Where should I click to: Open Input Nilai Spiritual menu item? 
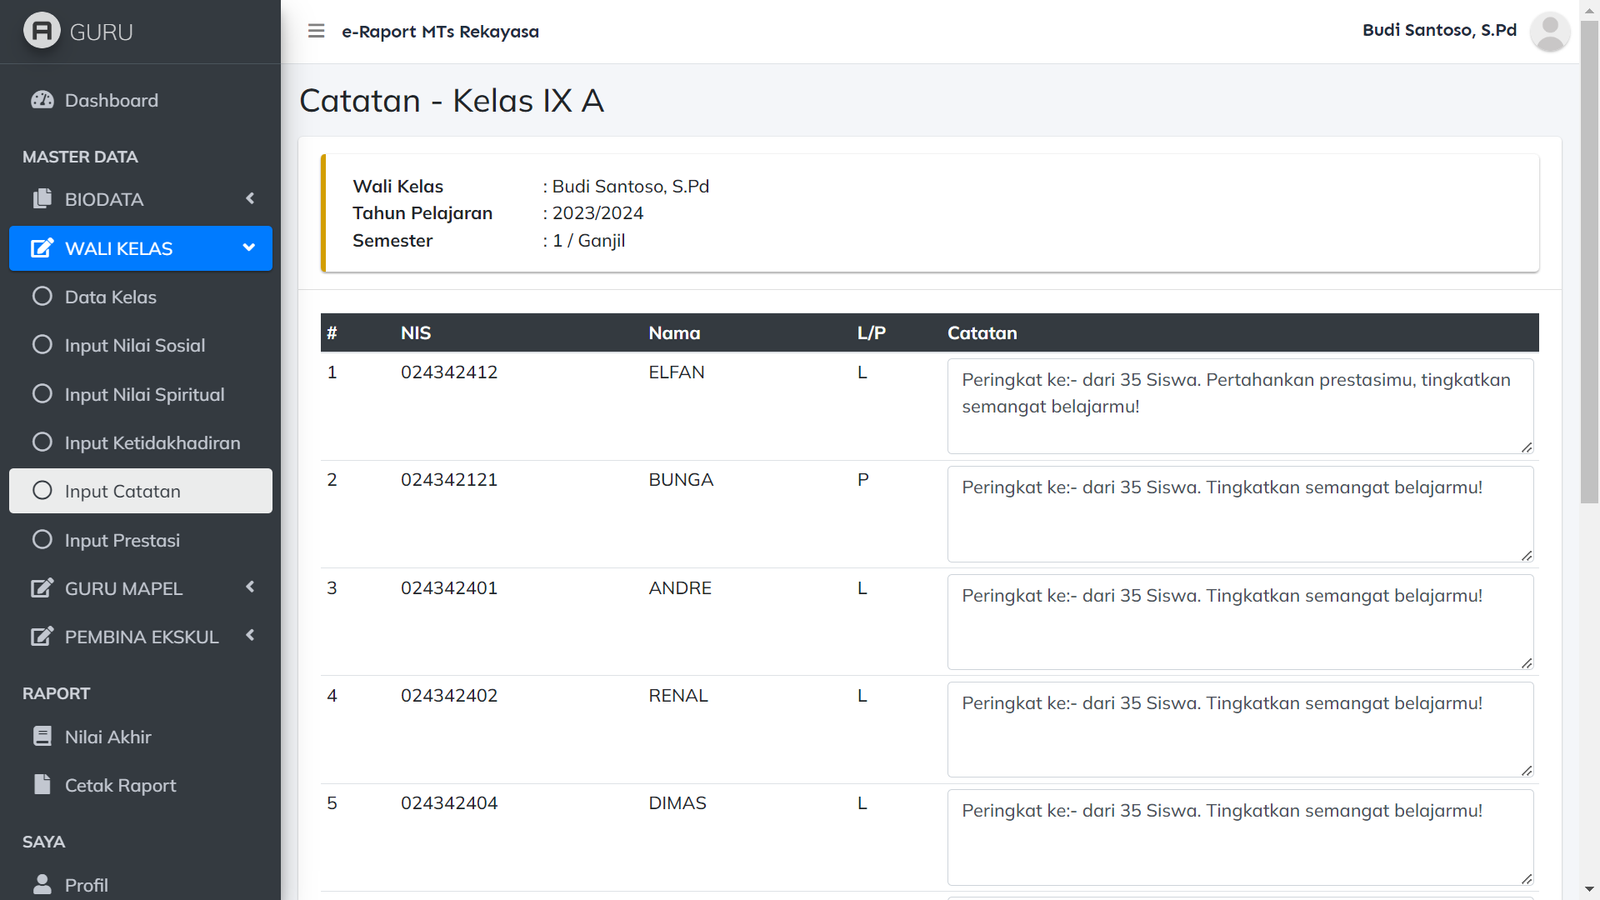pyautogui.click(x=144, y=394)
